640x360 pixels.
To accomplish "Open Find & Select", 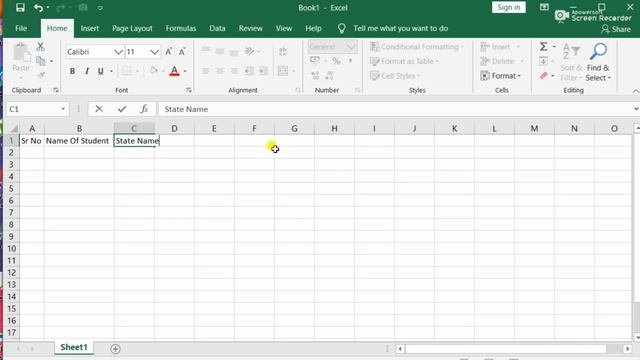I will tap(598, 62).
